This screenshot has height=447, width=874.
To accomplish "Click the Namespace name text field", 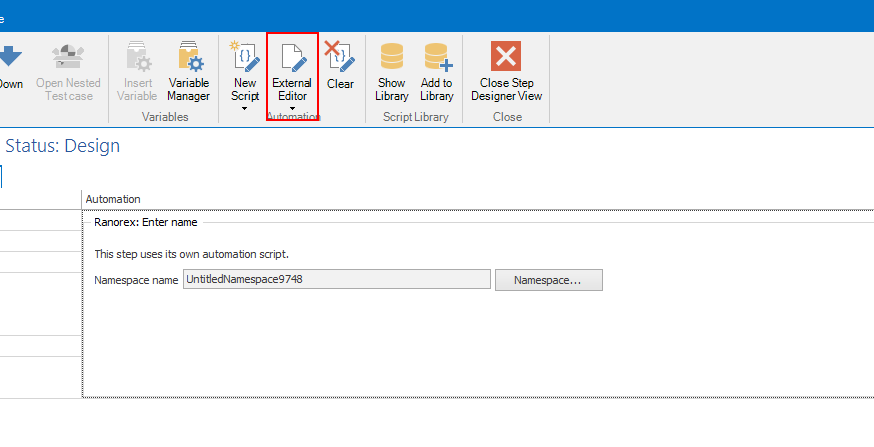I will (336, 280).
